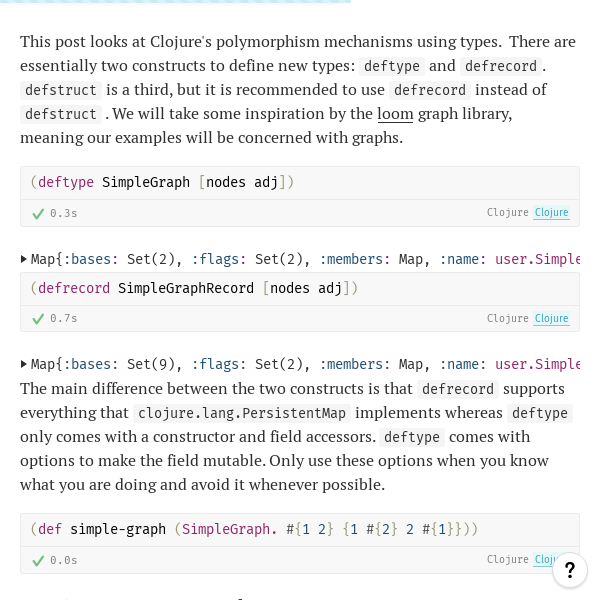Open the help question mark button
The height and width of the screenshot is (600, 600).
click(x=570, y=570)
